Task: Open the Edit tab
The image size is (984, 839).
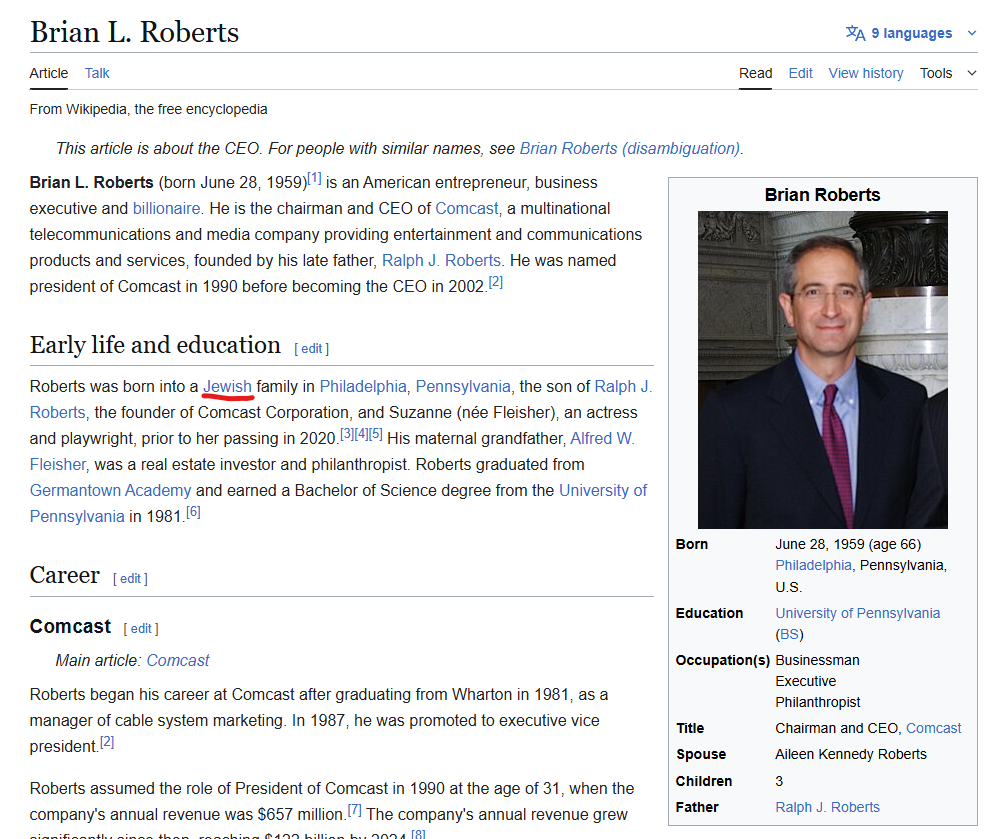Action: pos(801,73)
